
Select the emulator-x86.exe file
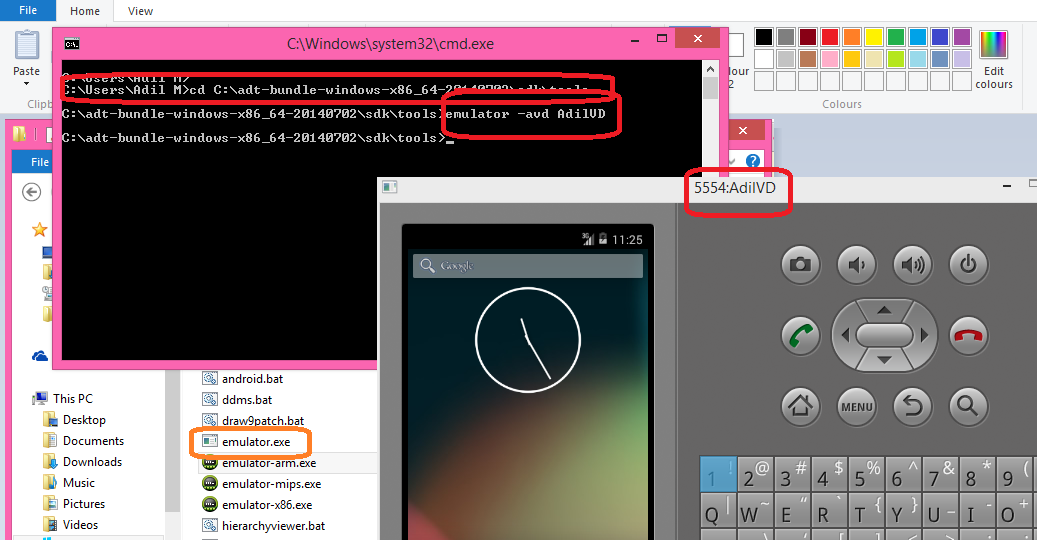tap(267, 505)
